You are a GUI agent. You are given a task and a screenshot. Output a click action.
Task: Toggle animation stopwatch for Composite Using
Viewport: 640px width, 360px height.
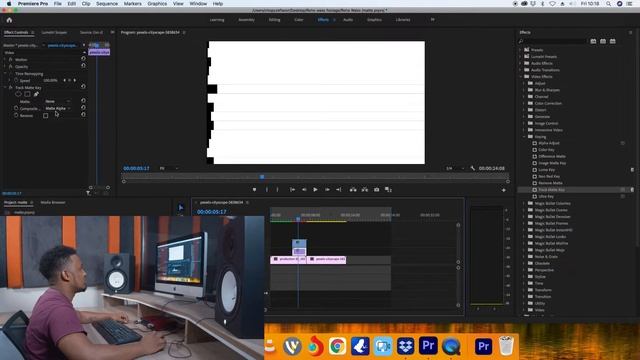16,108
